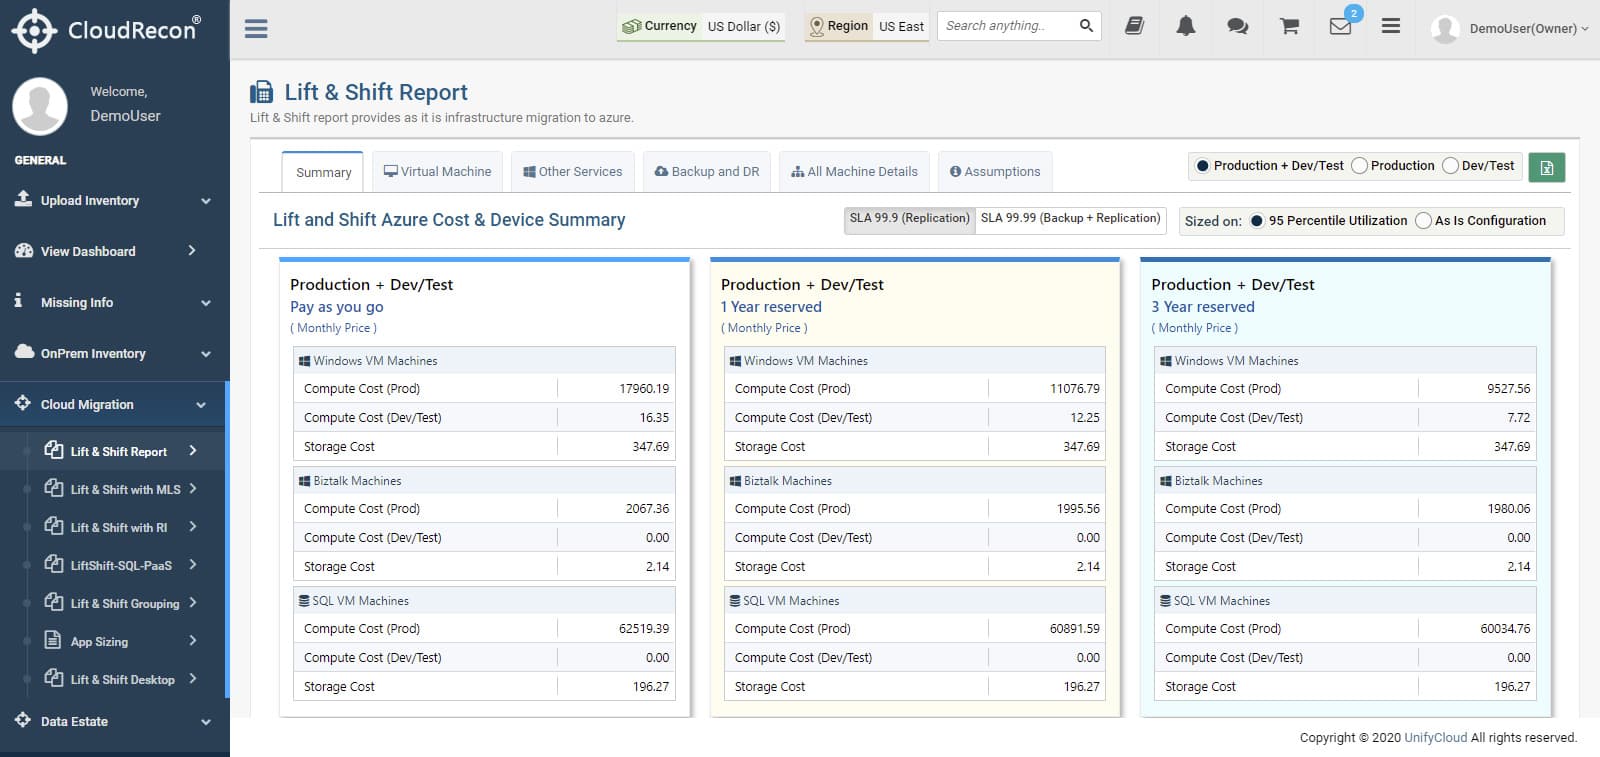Select the Production only radio button
Image resolution: width=1600 pixels, height=757 pixels.
pyautogui.click(x=1359, y=166)
